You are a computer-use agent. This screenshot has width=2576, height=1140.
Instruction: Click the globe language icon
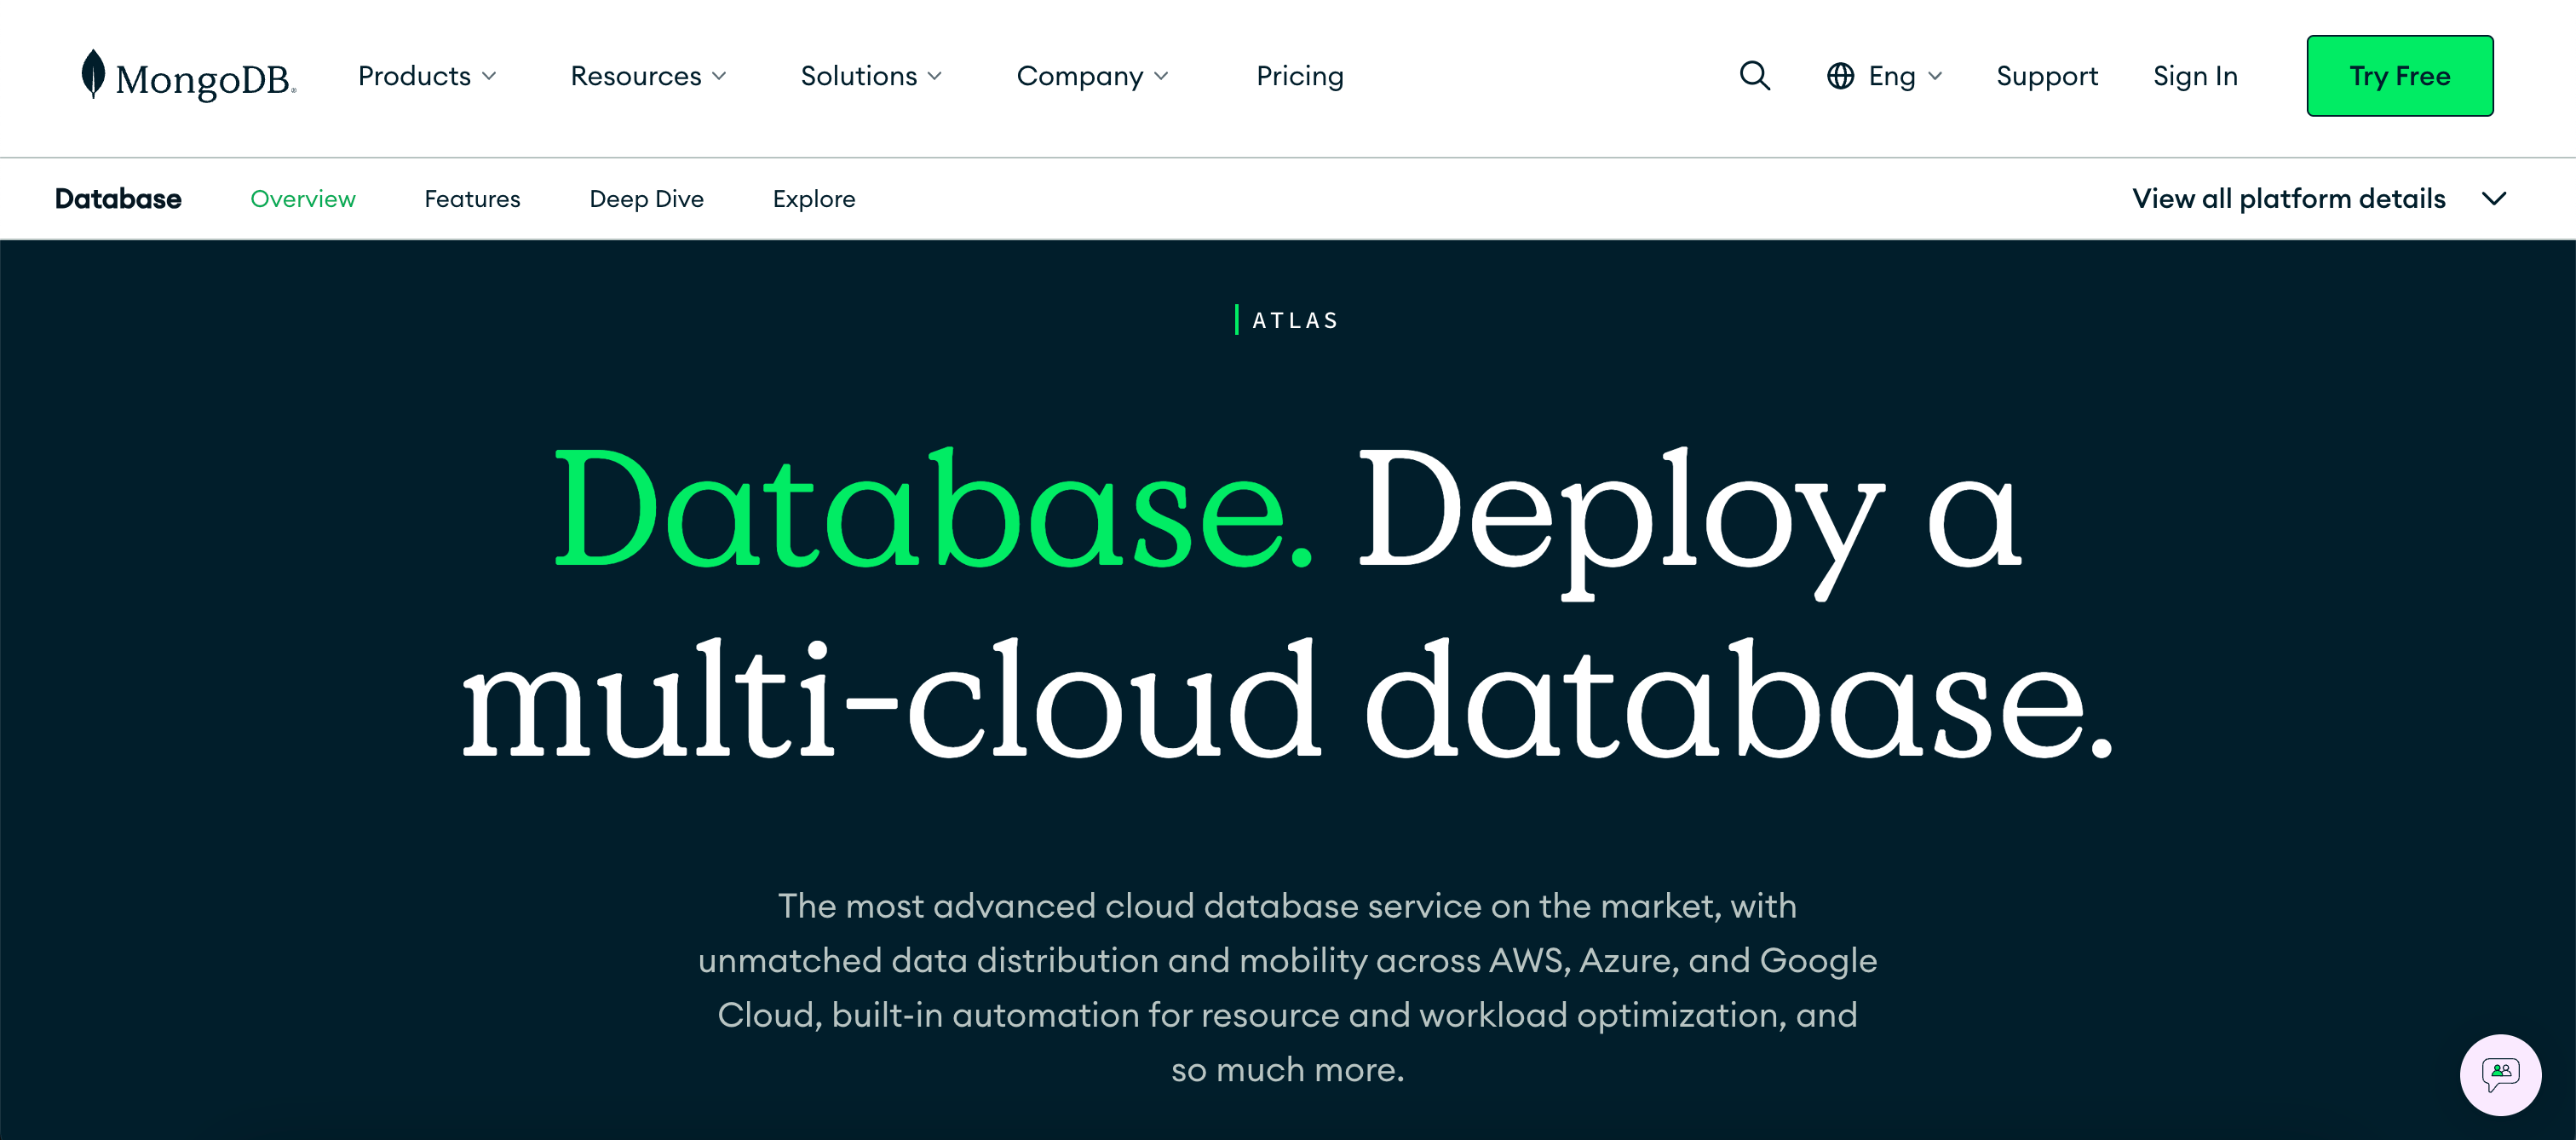pos(1840,76)
